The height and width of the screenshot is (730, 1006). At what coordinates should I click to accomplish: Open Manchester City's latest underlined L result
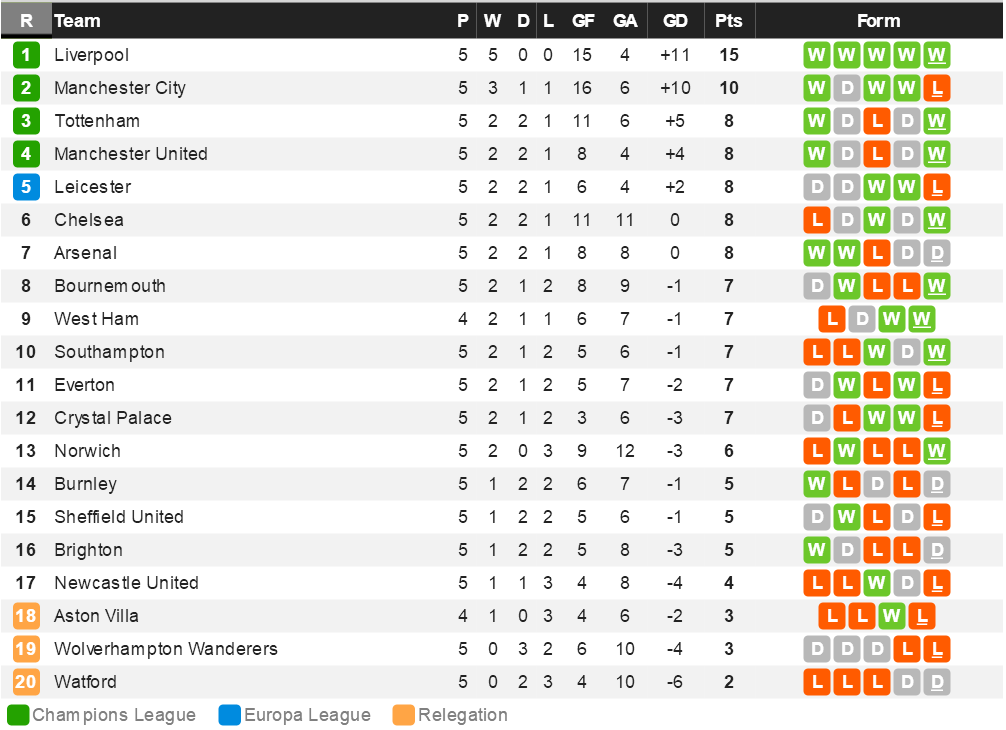[x=937, y=88]
